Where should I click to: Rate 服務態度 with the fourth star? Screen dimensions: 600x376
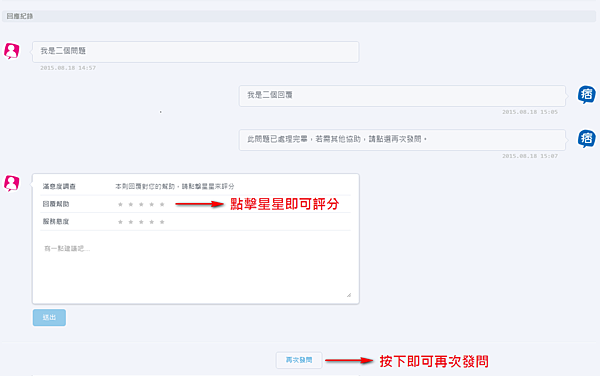pyautogui.click(x=152, y=222)
